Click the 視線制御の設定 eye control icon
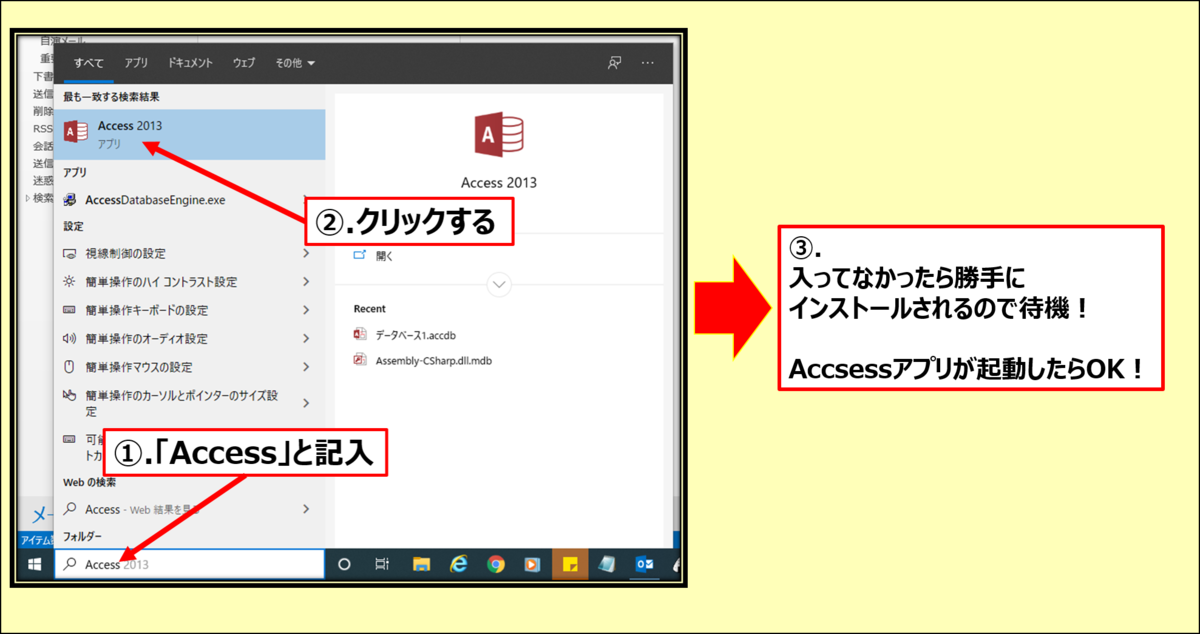The height and width of the screenshot is (634, 1200). click(x=70, y=254)
